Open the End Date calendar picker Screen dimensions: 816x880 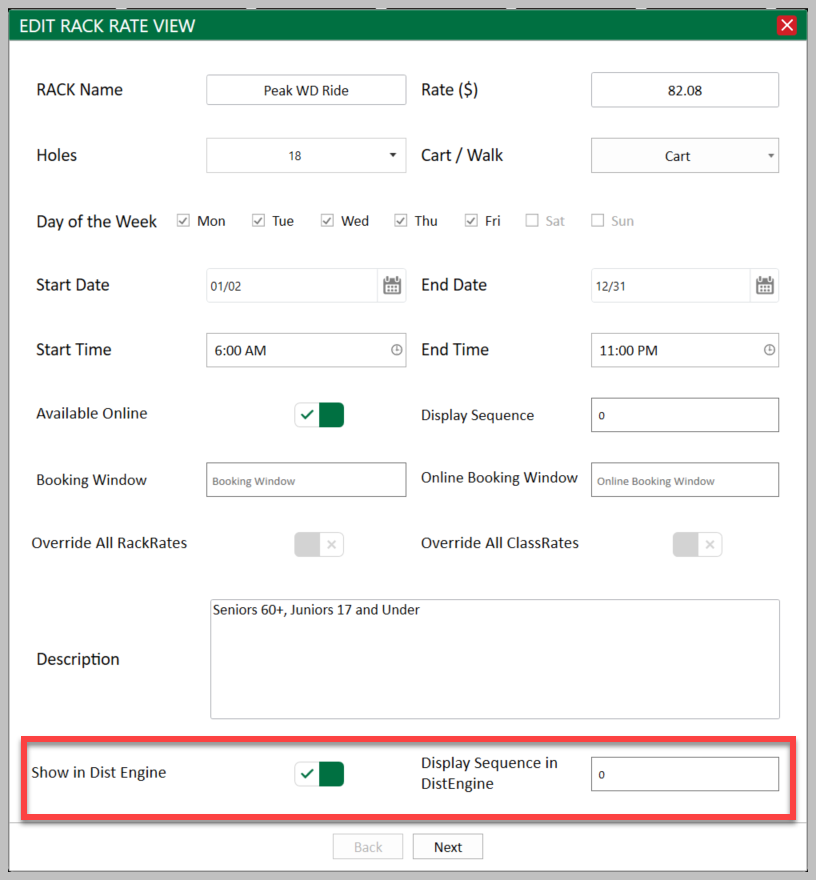tap(764, 285)
